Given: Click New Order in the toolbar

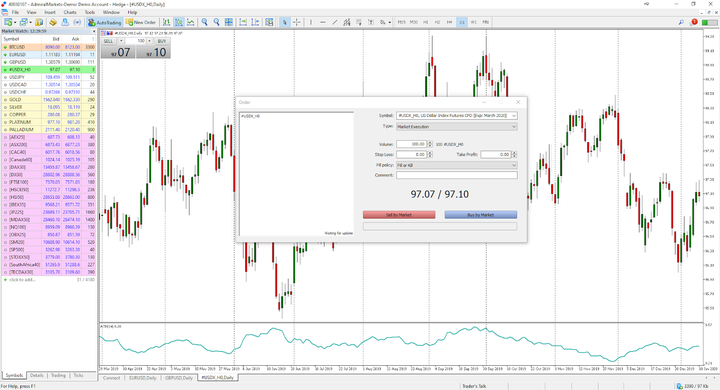Looking at the screenshot, I should (141, 22).
